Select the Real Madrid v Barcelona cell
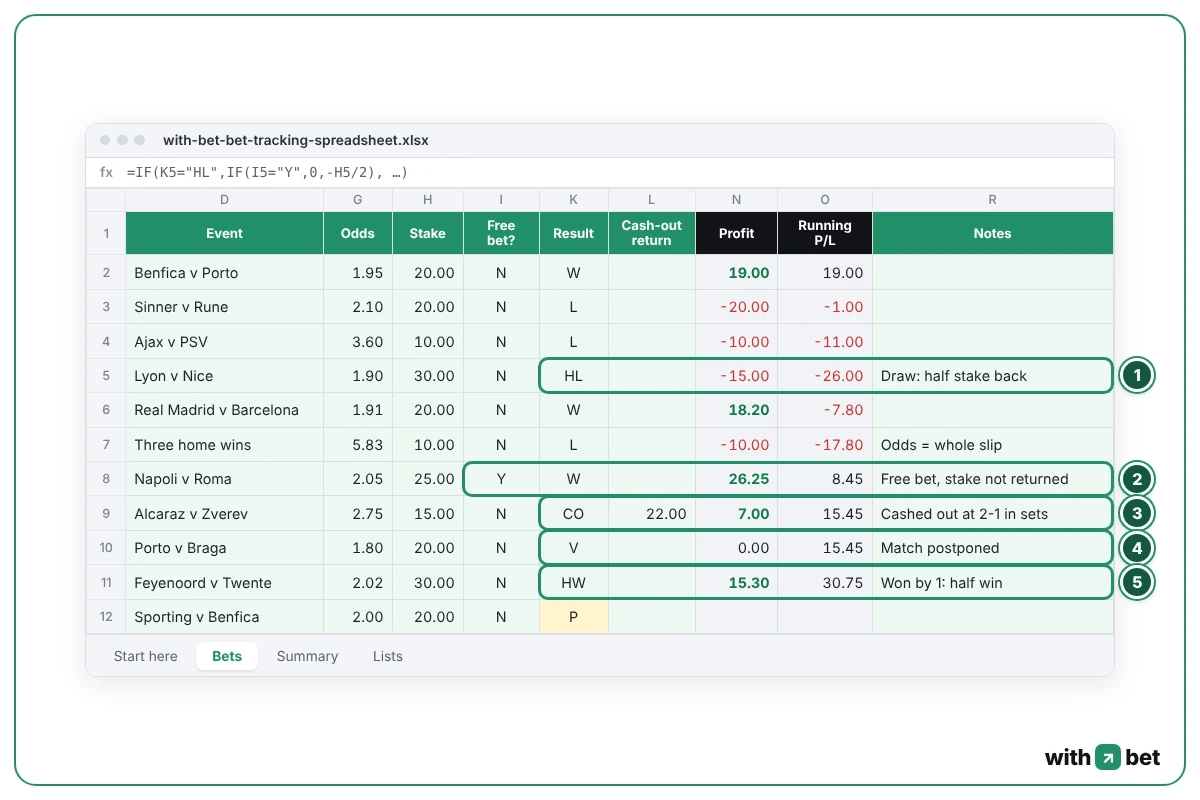Screen dimensions: 1200x800 (x=224, y=410)
